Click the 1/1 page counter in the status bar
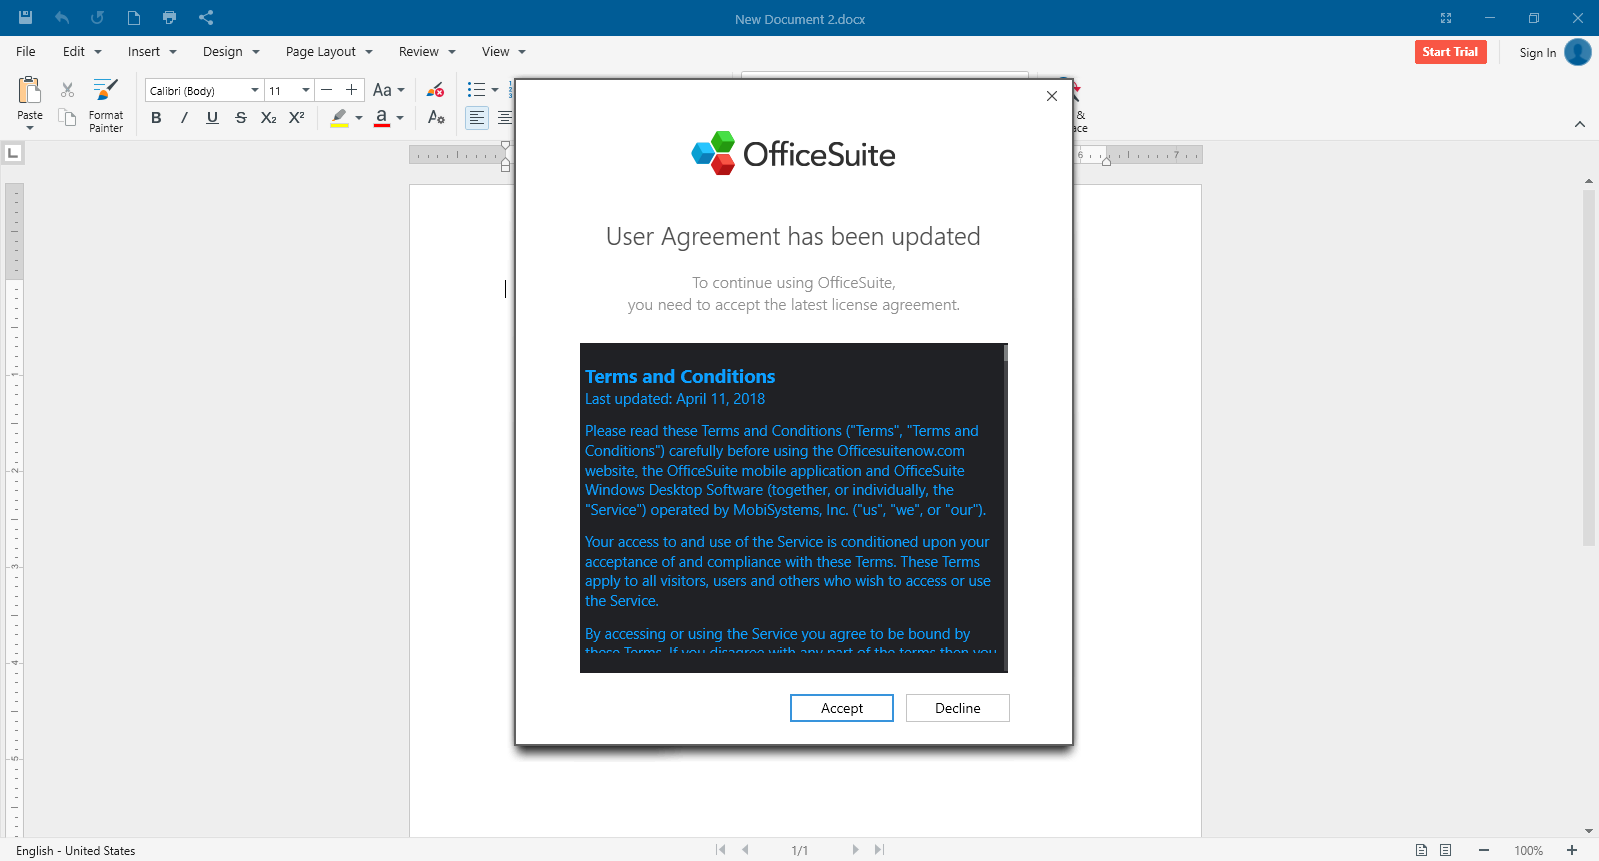The height and width of the screenshot is (861, 1599). click(x=800, y=851)
